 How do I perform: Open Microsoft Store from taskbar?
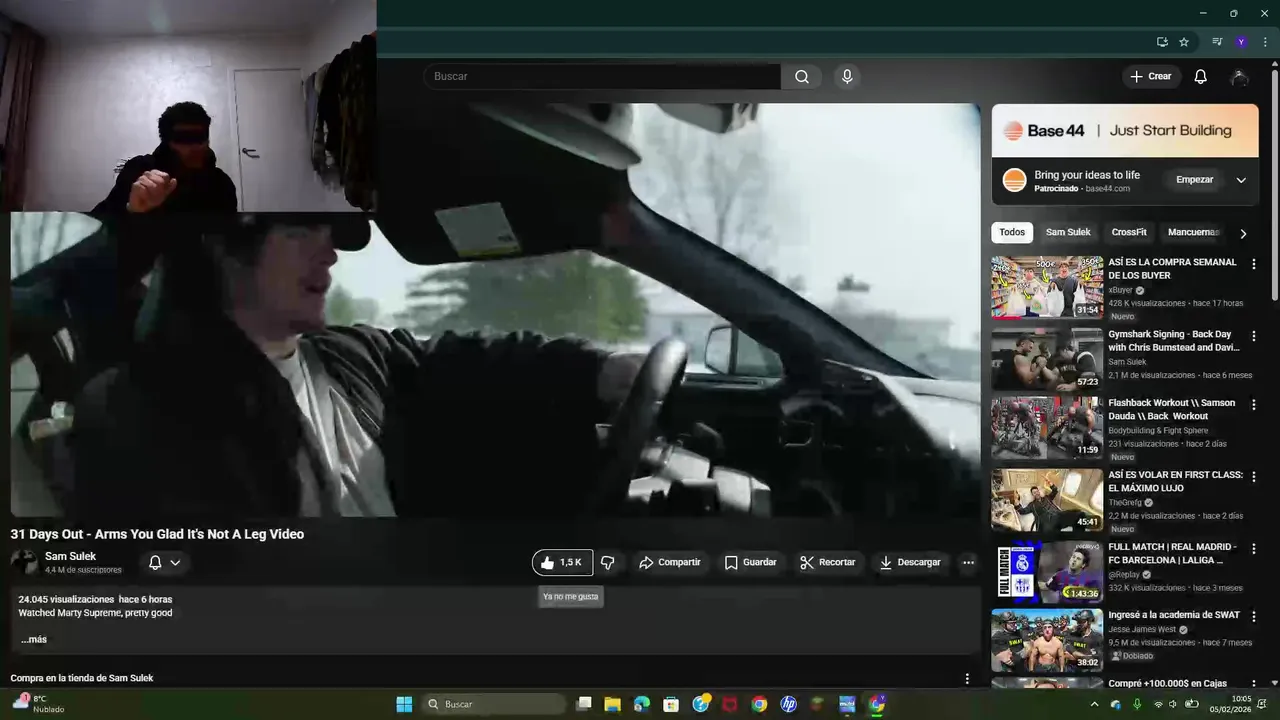tap(671, 704)
